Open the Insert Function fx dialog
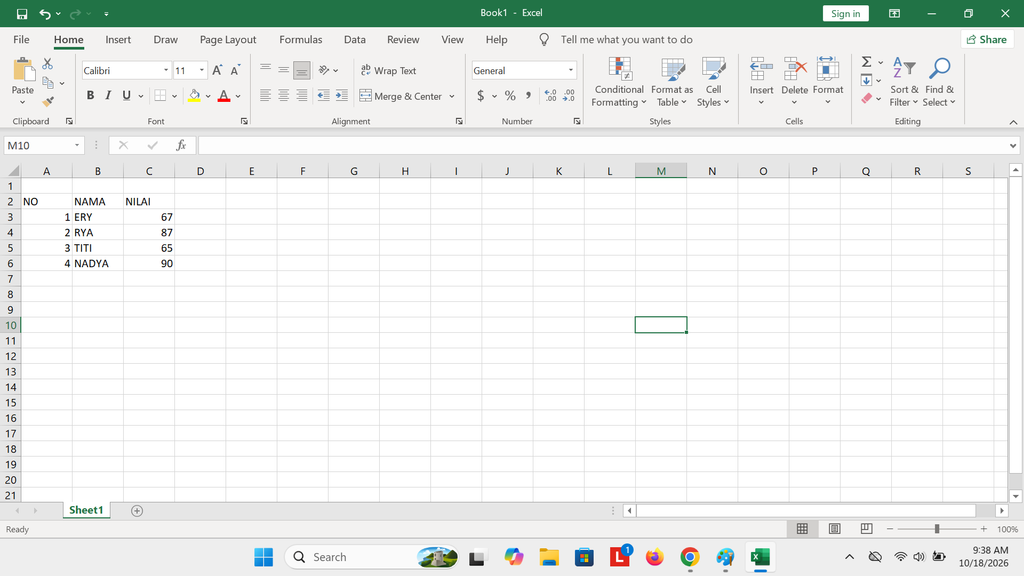The height and width of the screenshot is (576, 1024). click(x=181, y=145)
